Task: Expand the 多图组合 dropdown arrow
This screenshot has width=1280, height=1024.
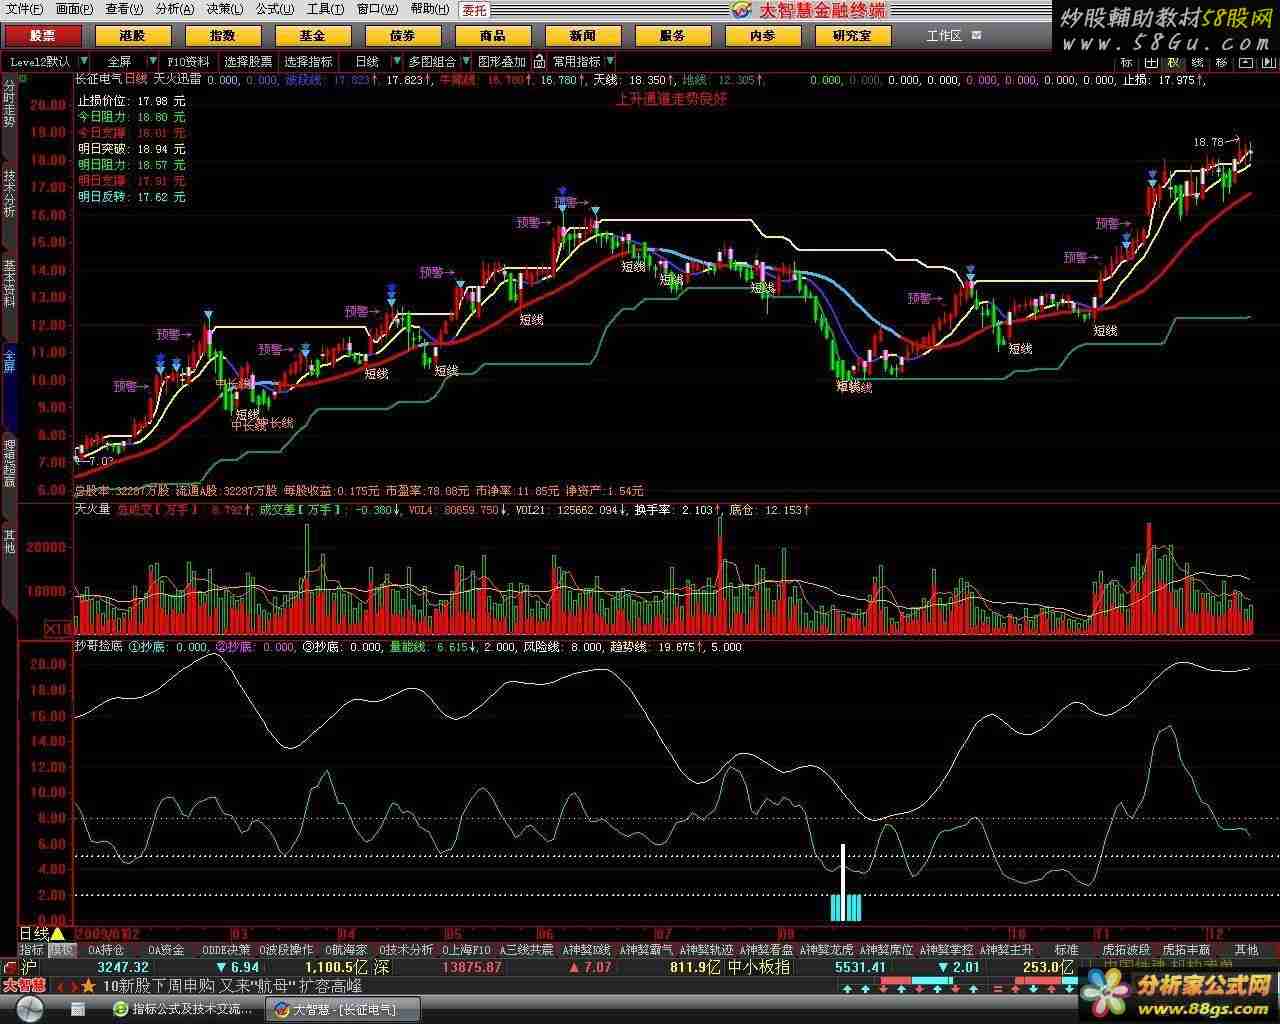Action: (466, 61)
